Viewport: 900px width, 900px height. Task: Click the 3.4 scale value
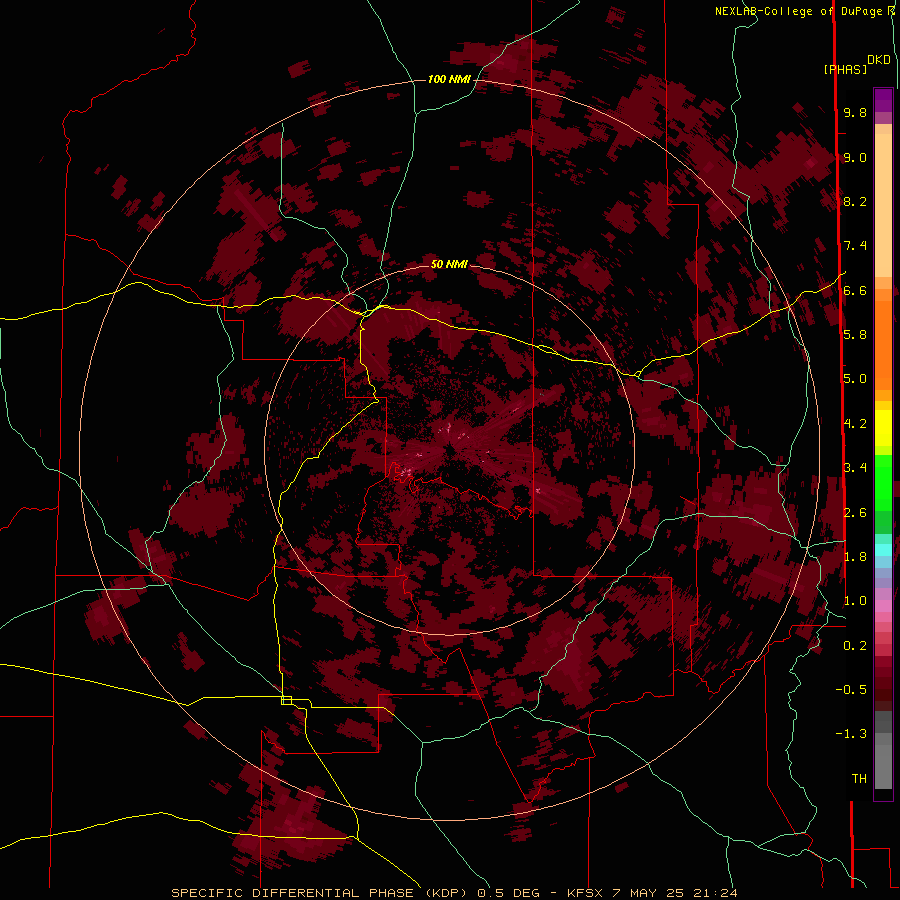[855, 468]
